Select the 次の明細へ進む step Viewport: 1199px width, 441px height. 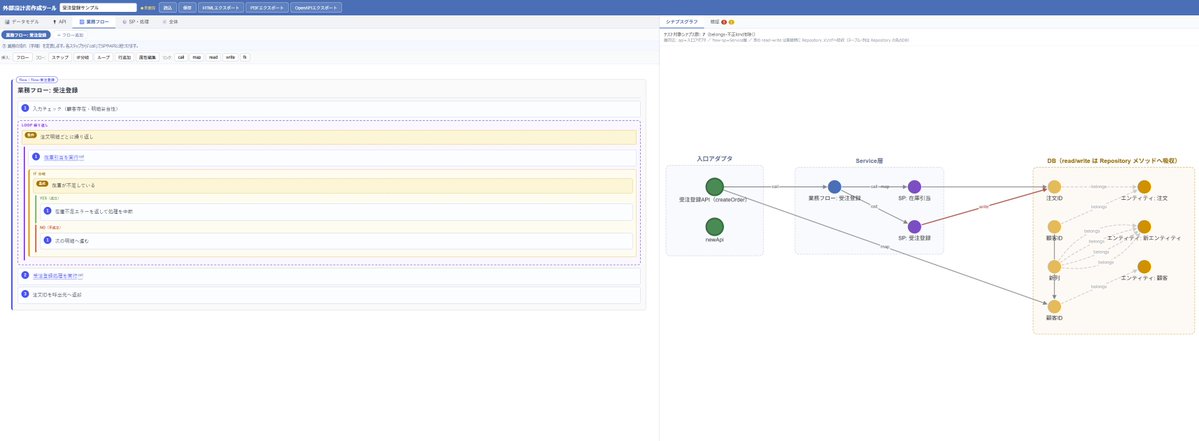click(336, 241)
